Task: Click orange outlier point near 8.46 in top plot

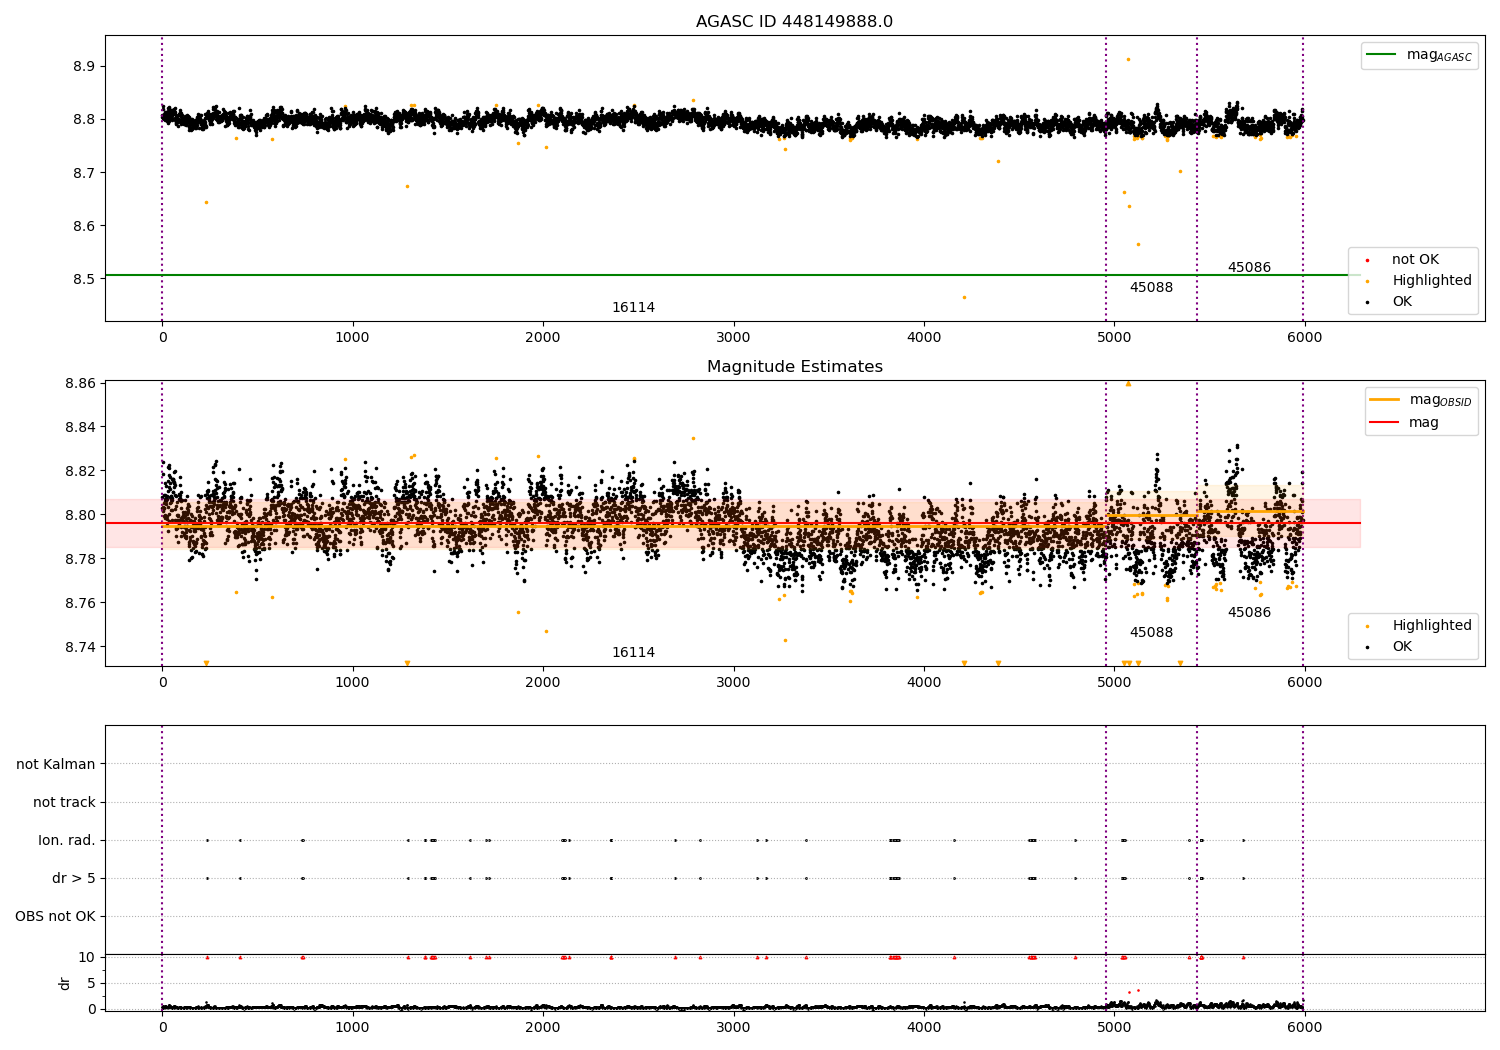Action: click(964, 297)
